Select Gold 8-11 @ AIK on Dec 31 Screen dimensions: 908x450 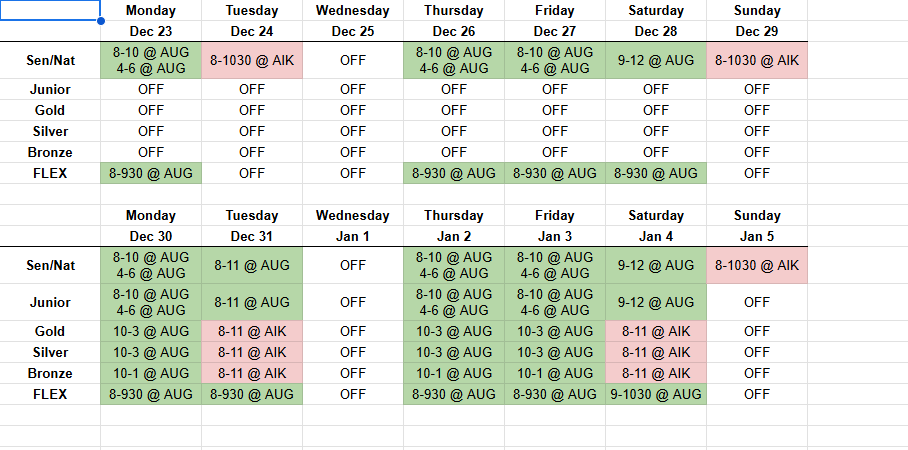tap(252, 331)
